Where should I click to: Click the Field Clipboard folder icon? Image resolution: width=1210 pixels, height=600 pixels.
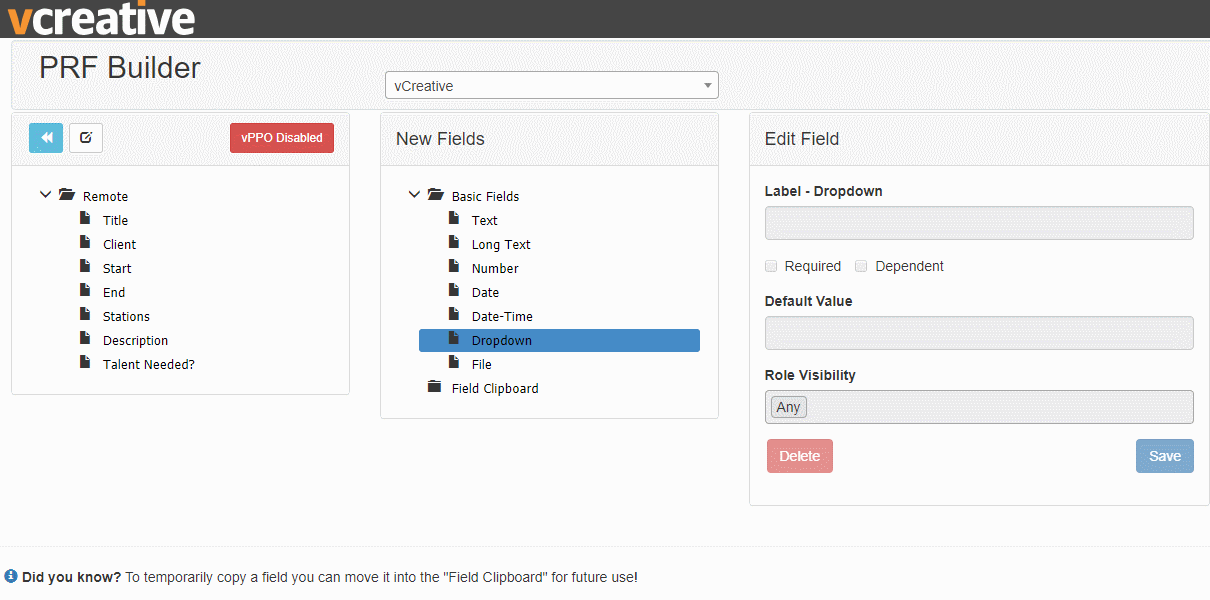pos(434,387)
